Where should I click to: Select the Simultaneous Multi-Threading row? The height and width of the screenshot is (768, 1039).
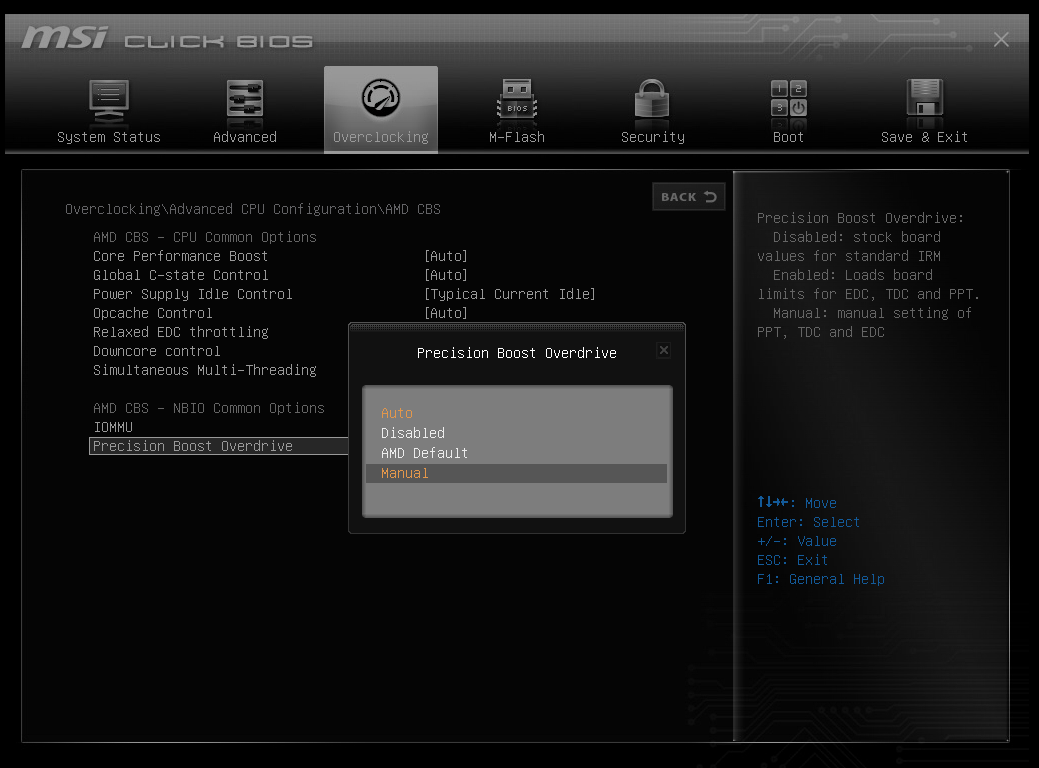(205, 370)
